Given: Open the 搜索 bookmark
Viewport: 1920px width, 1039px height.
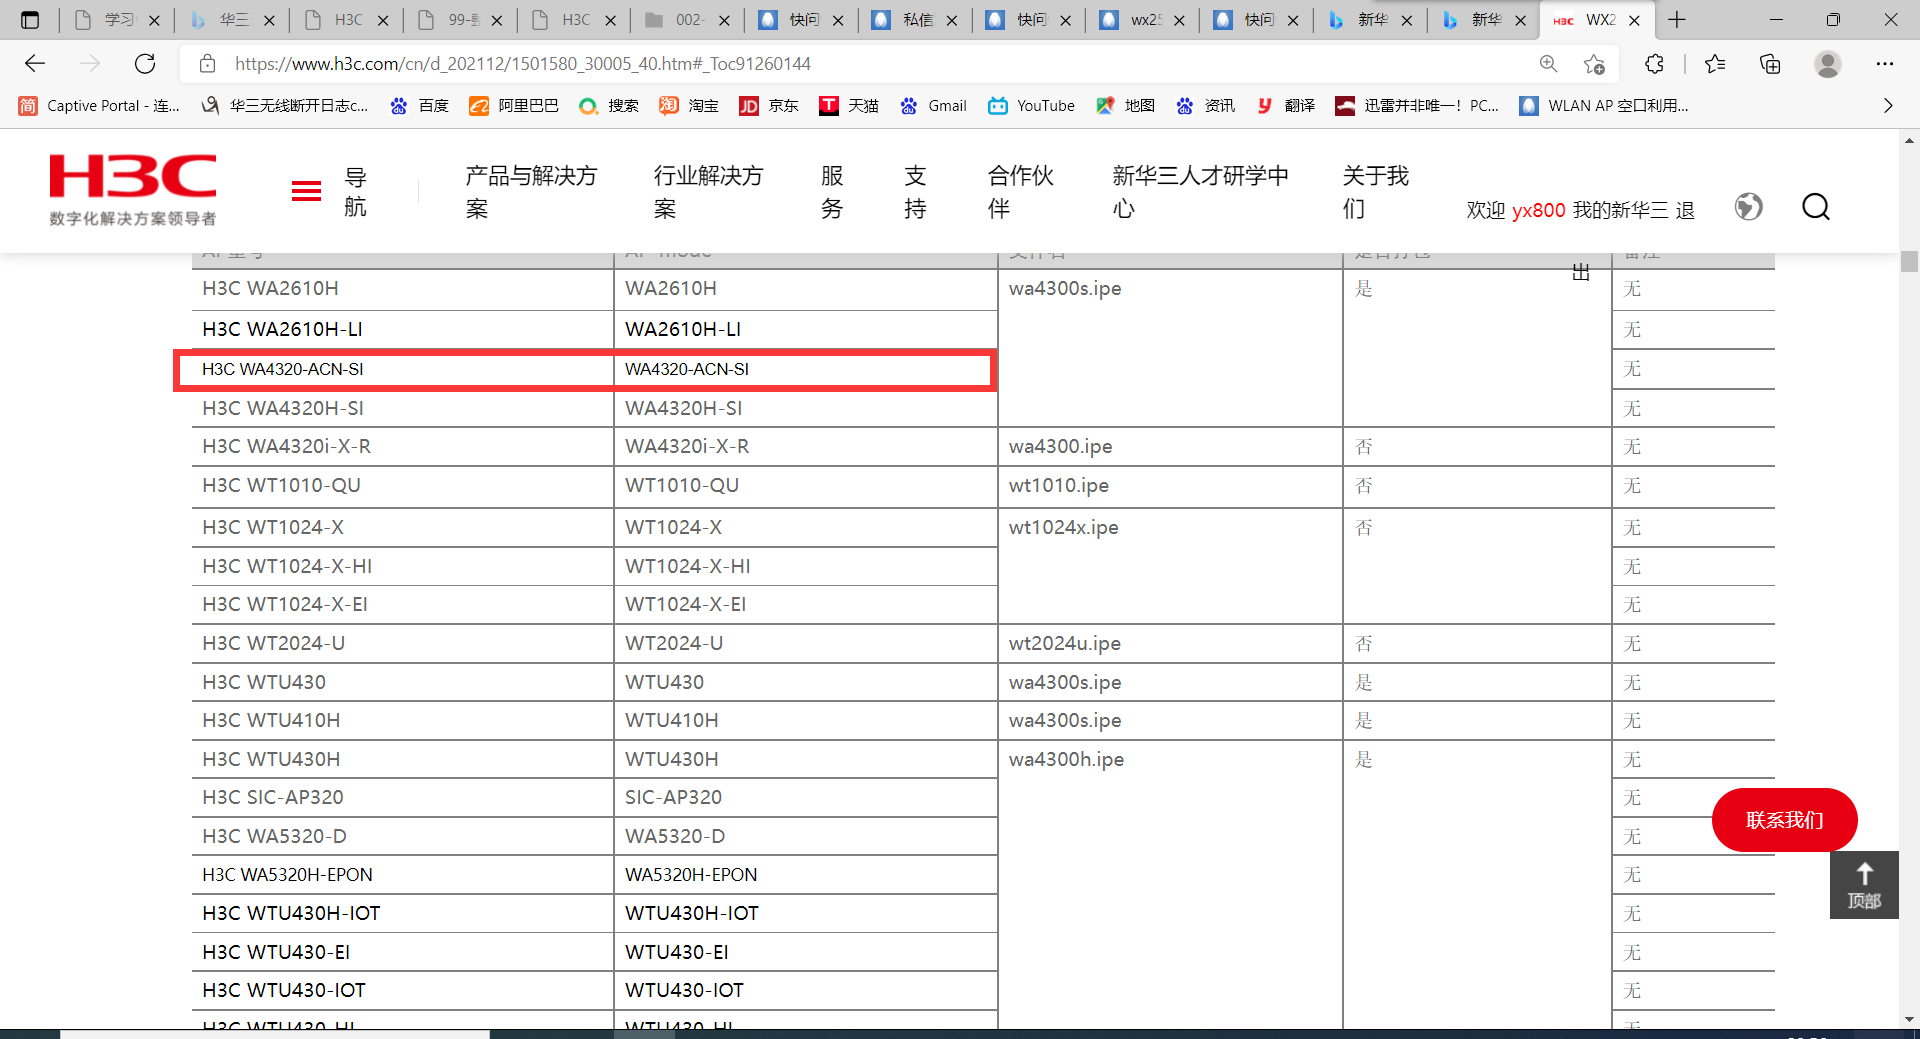Looking at the screenshot, I should 609,106.
